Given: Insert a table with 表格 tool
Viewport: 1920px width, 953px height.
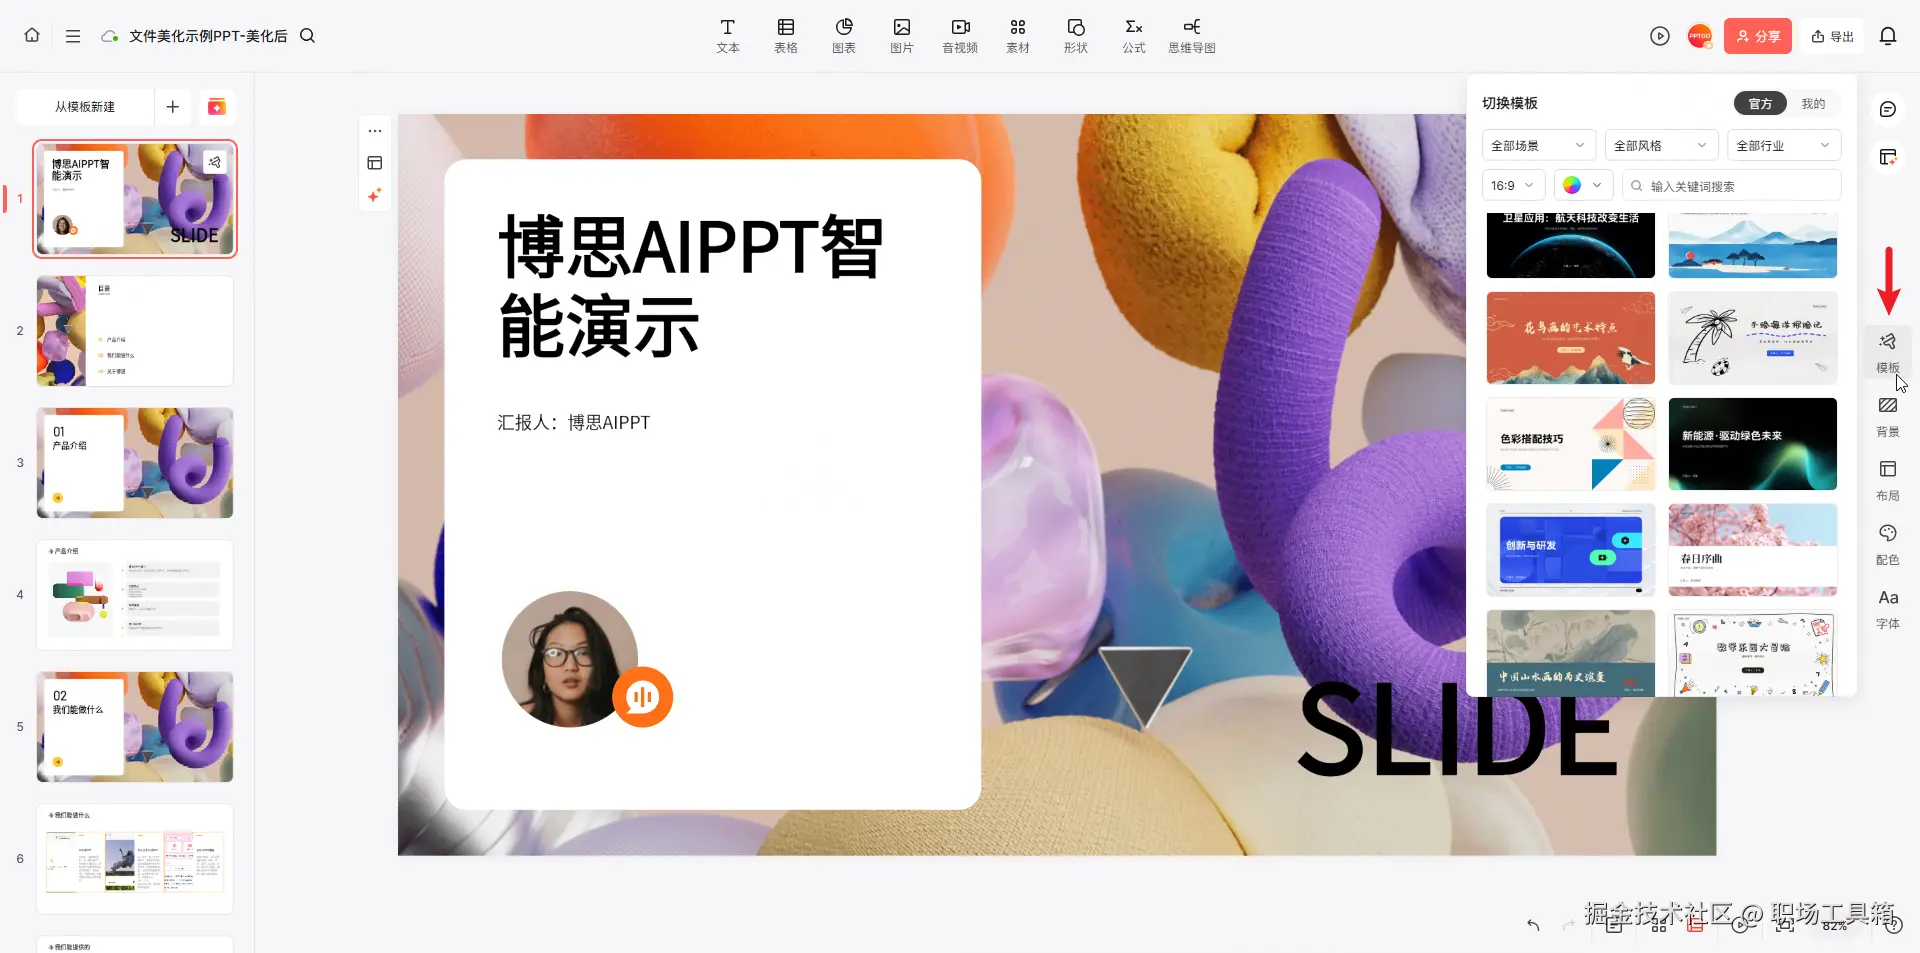Looking at the screenshot, I should pos(786,35).
